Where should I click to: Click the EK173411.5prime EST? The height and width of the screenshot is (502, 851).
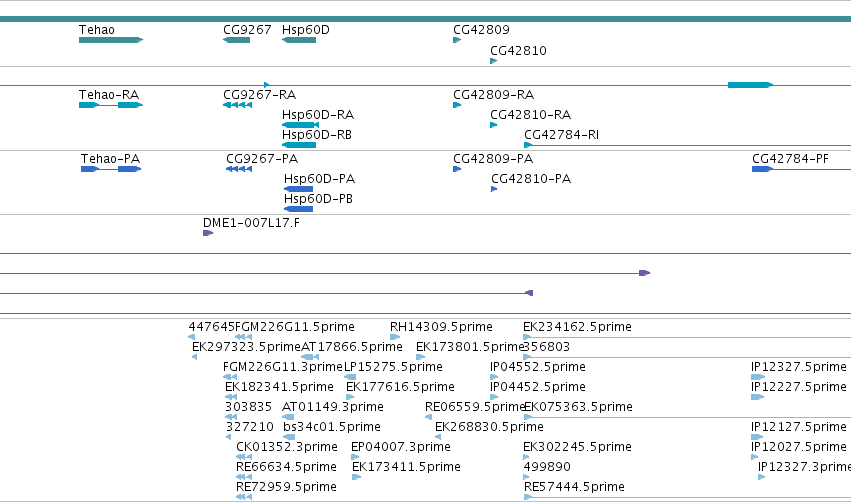coord(357,477)
